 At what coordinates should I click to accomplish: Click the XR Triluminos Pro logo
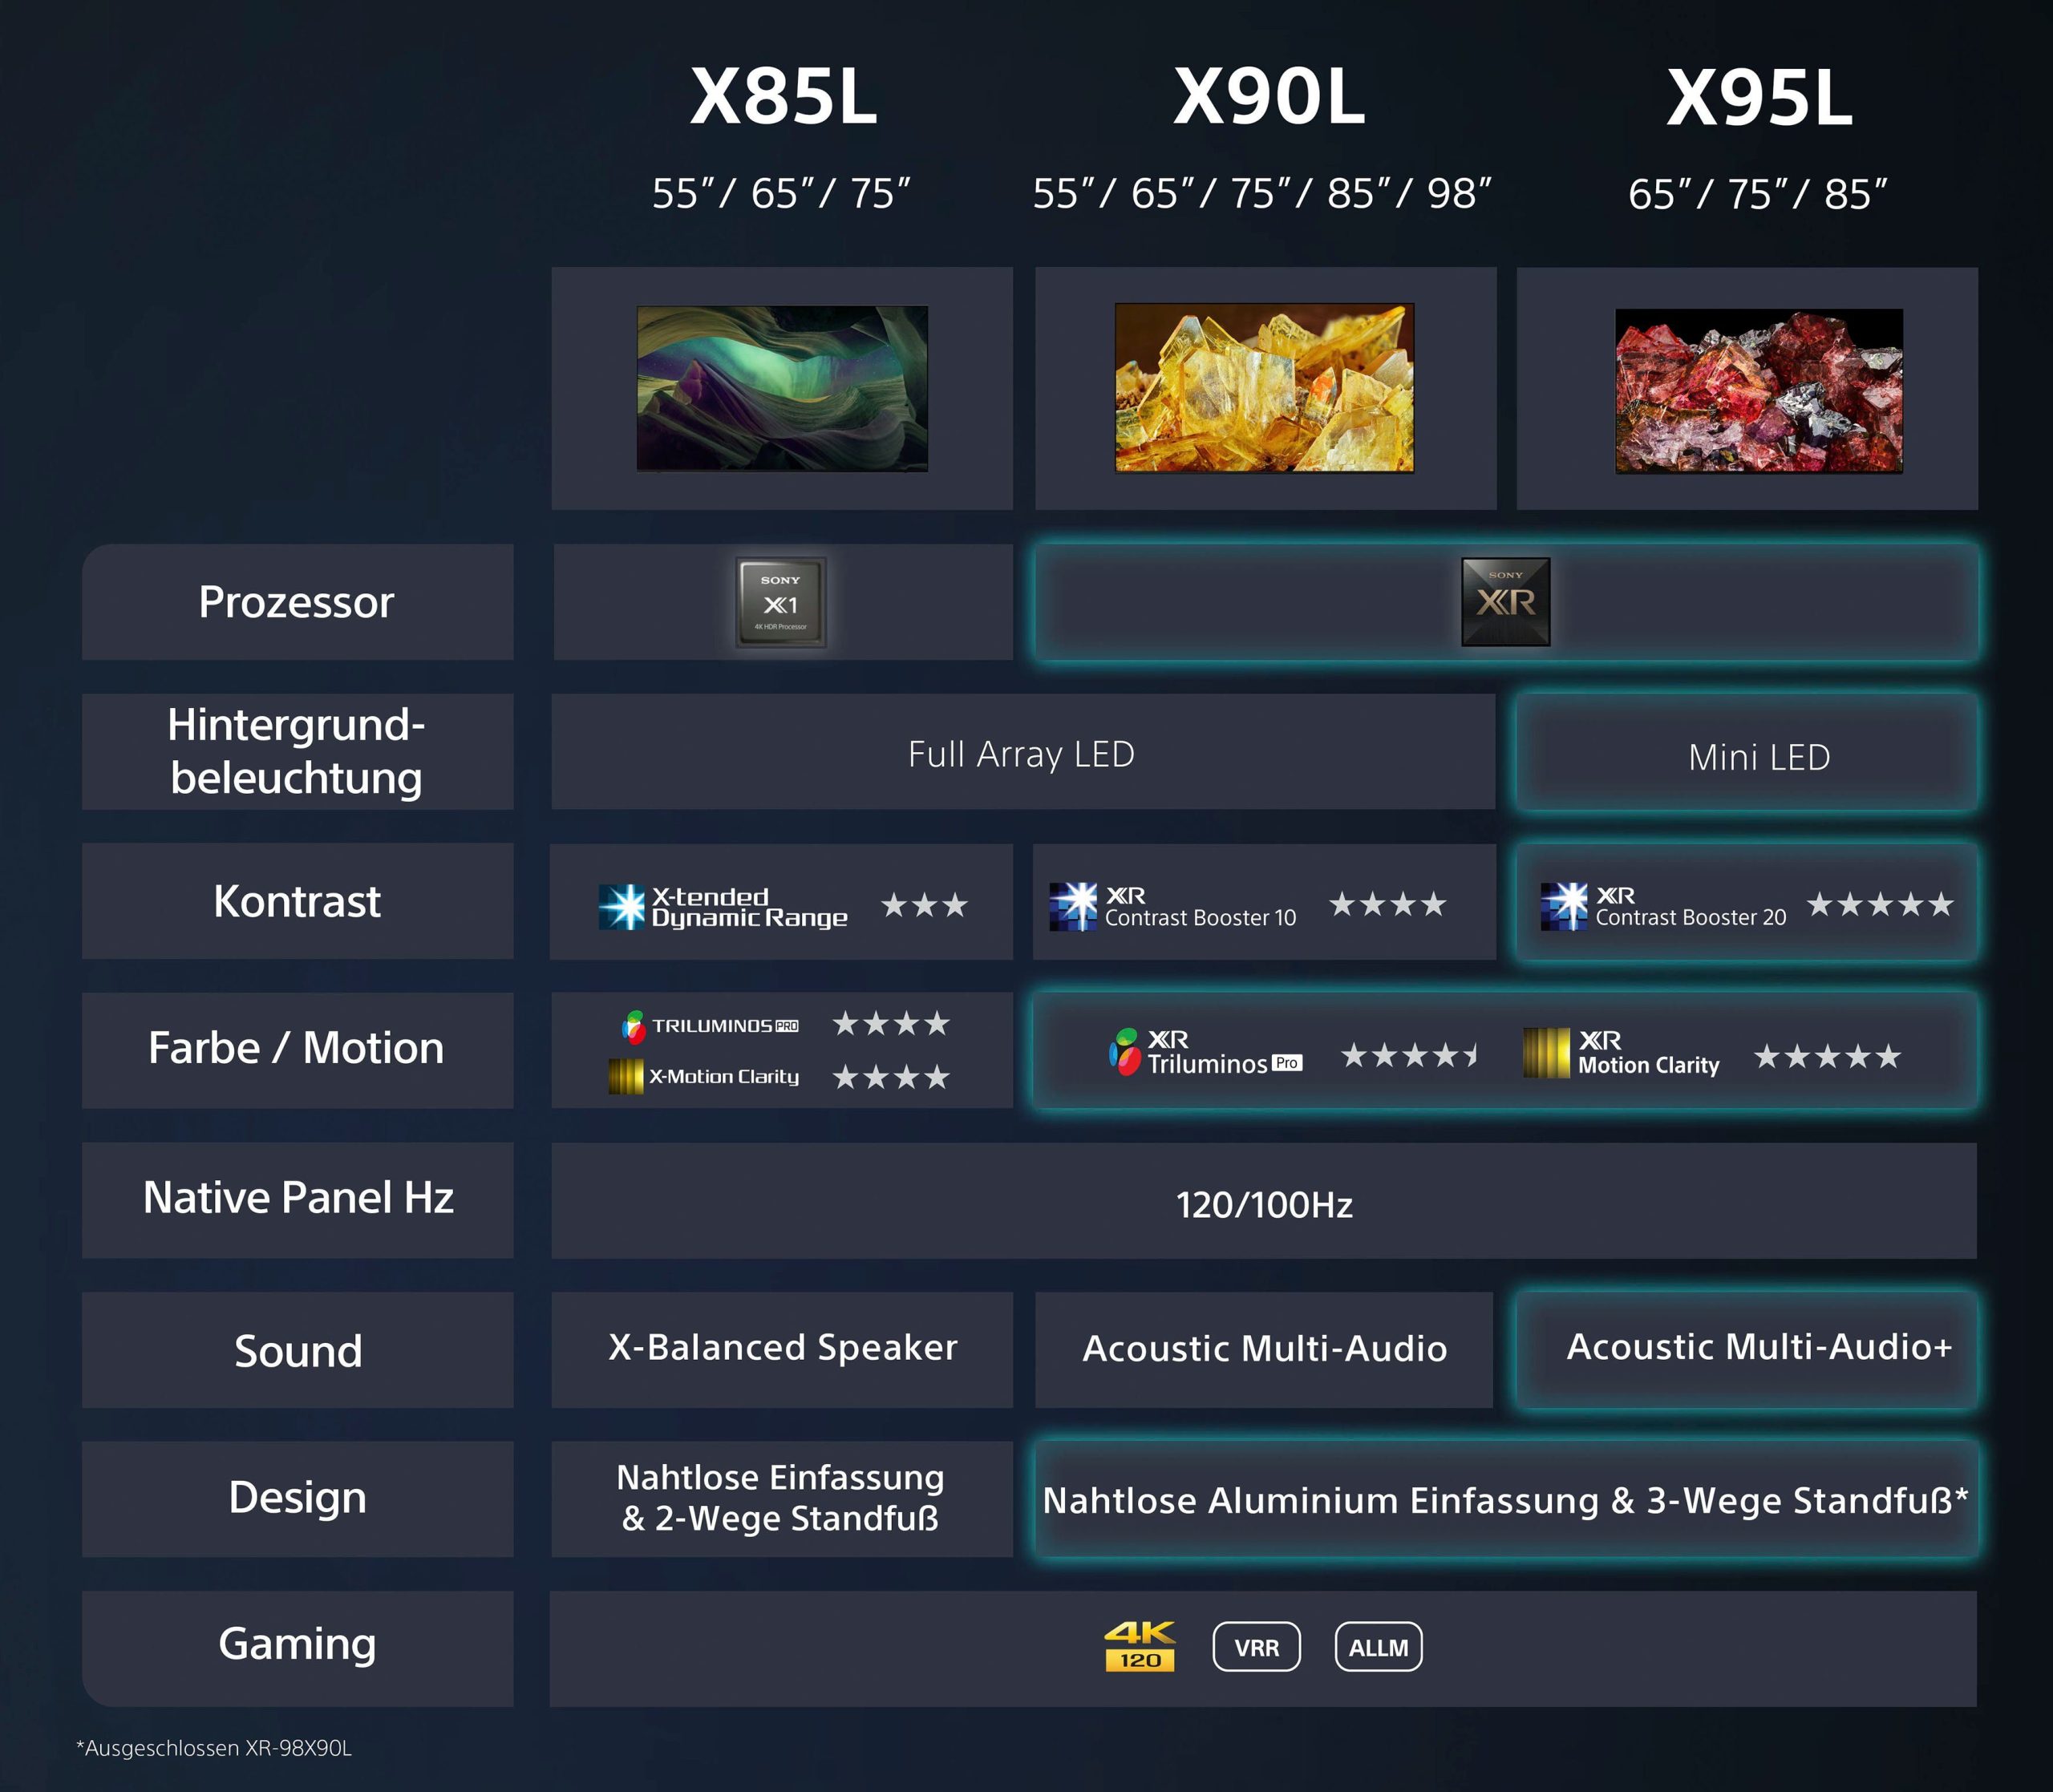tap(1205, 1052)
